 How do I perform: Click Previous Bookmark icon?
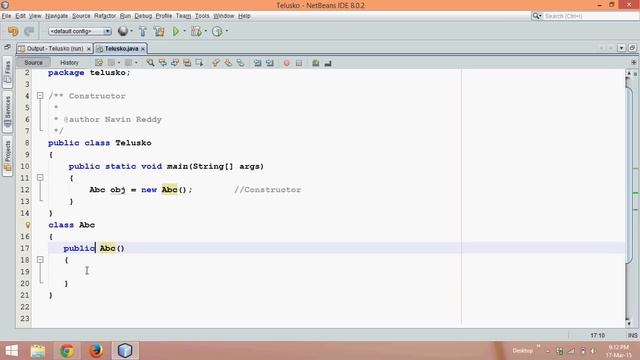[x=216, y=62]
